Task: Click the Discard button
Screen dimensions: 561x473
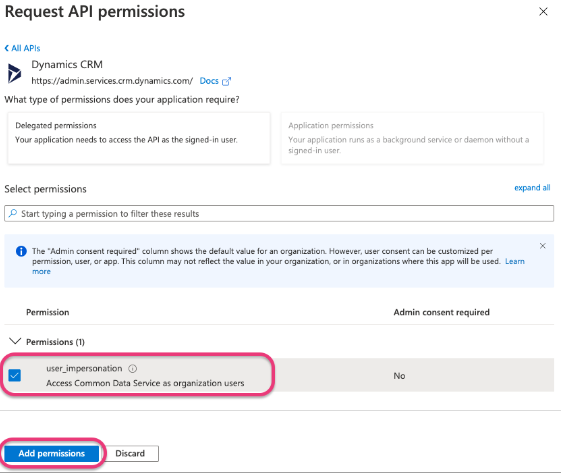Action: 130,454
